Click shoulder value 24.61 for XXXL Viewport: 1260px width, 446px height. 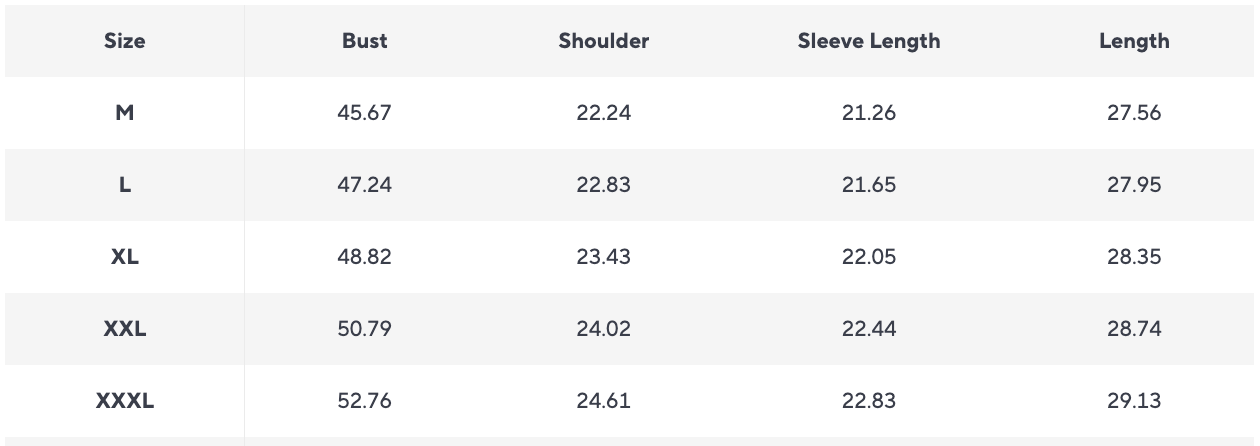[604, 401]
